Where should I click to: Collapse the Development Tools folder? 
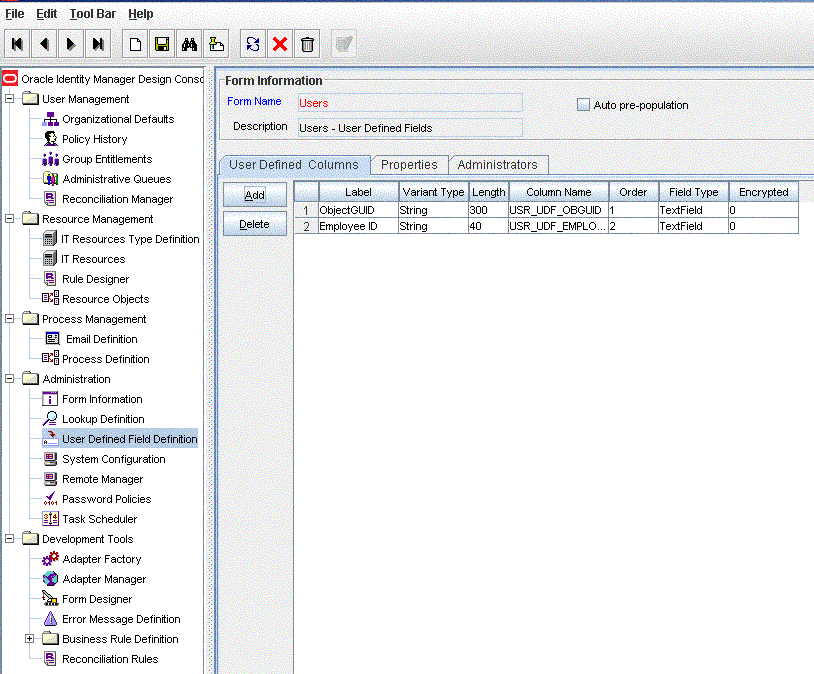pyautogui.click(x=11, y=539)
